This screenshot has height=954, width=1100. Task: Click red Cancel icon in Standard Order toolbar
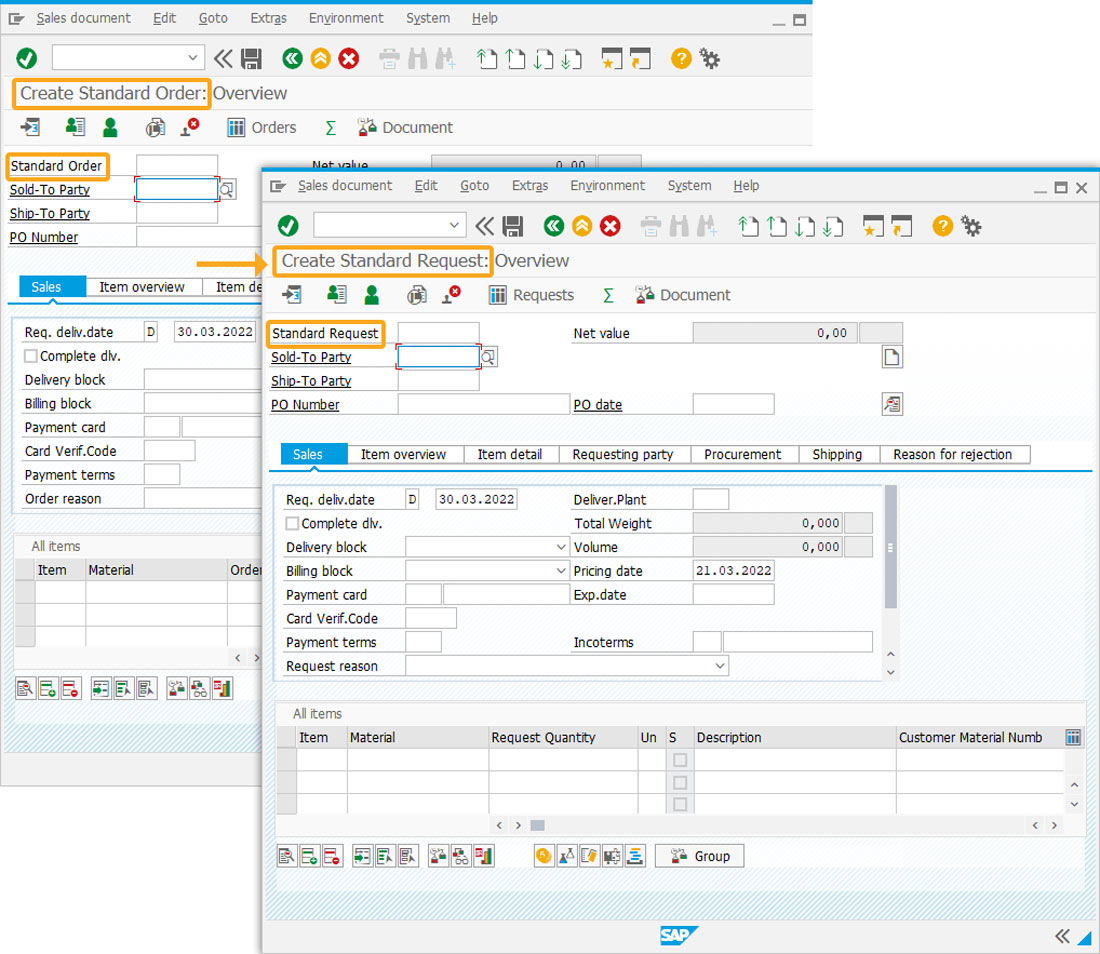point(349,58)
